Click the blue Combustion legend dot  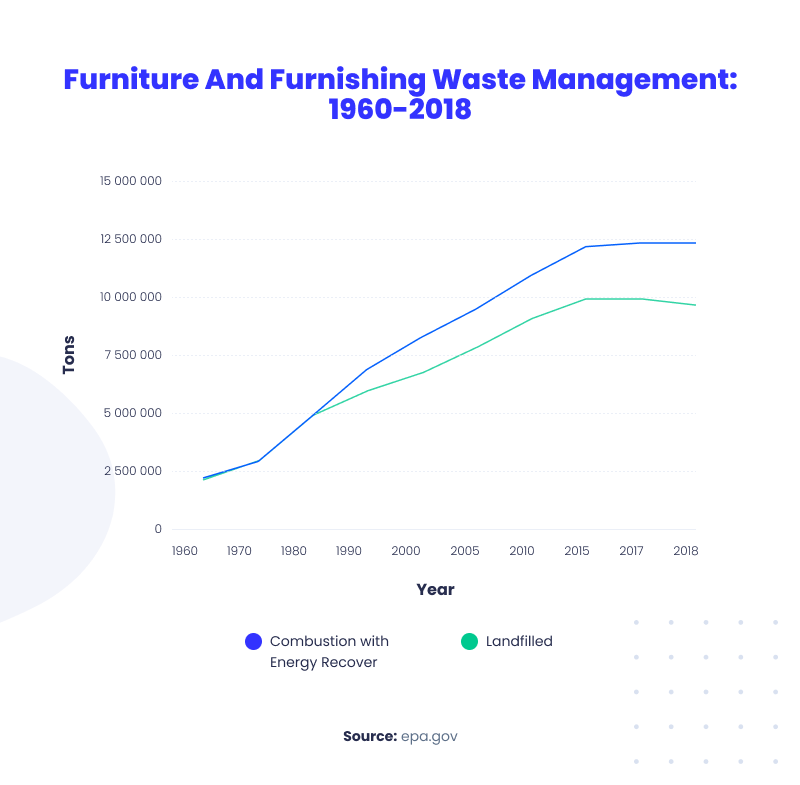pos(254,641)
